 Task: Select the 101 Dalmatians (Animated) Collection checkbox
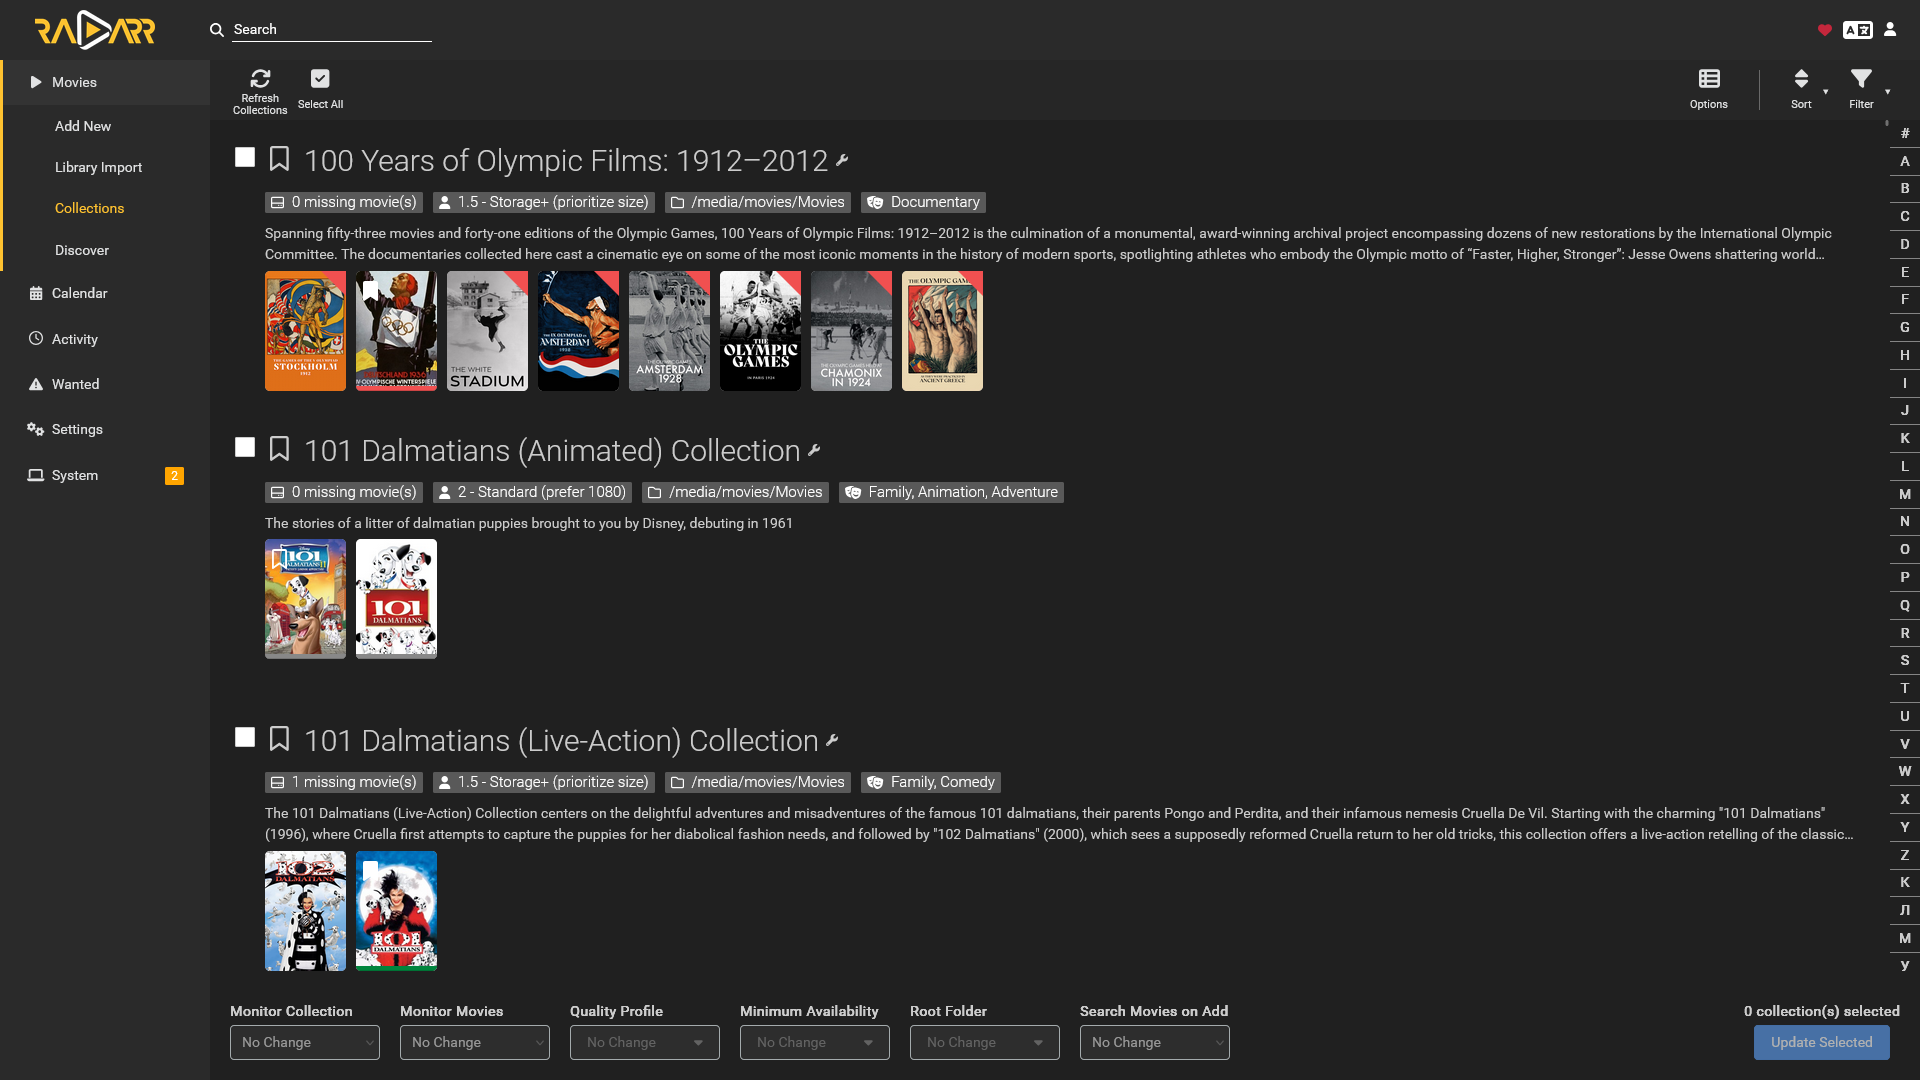coord(245,447)
